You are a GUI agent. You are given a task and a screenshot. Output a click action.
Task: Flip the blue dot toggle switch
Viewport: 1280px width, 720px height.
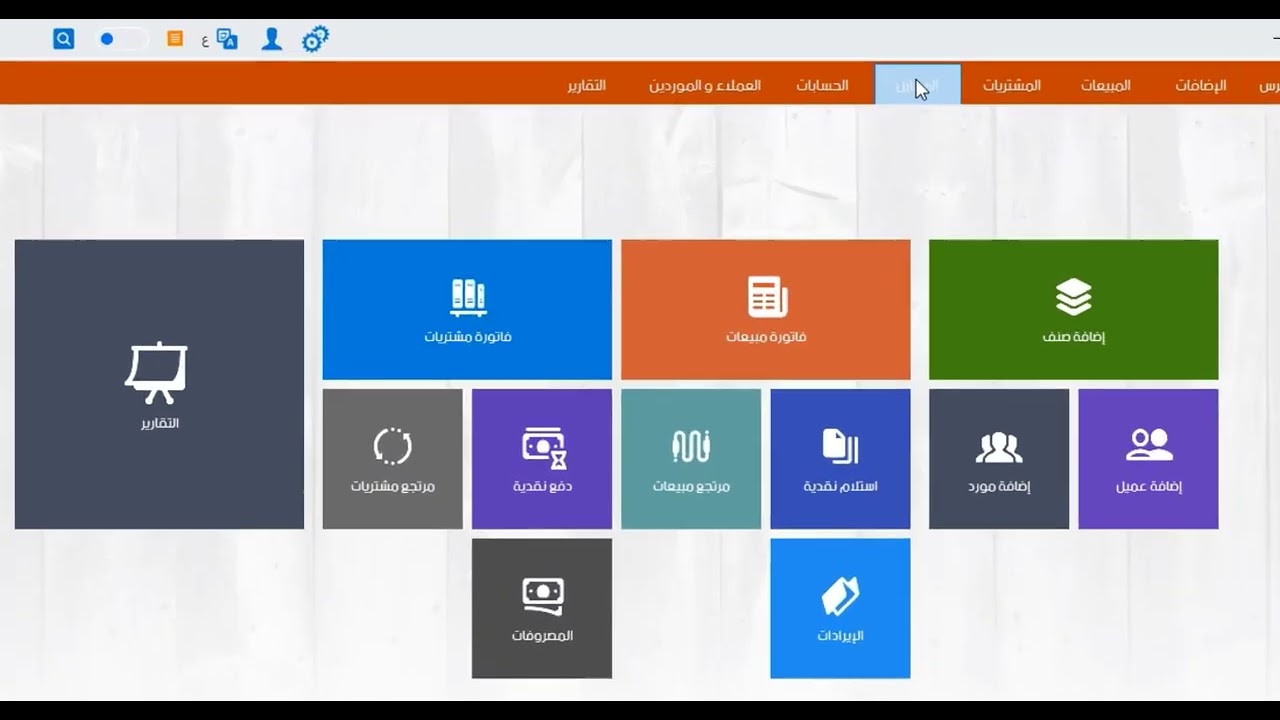point(123,39)
